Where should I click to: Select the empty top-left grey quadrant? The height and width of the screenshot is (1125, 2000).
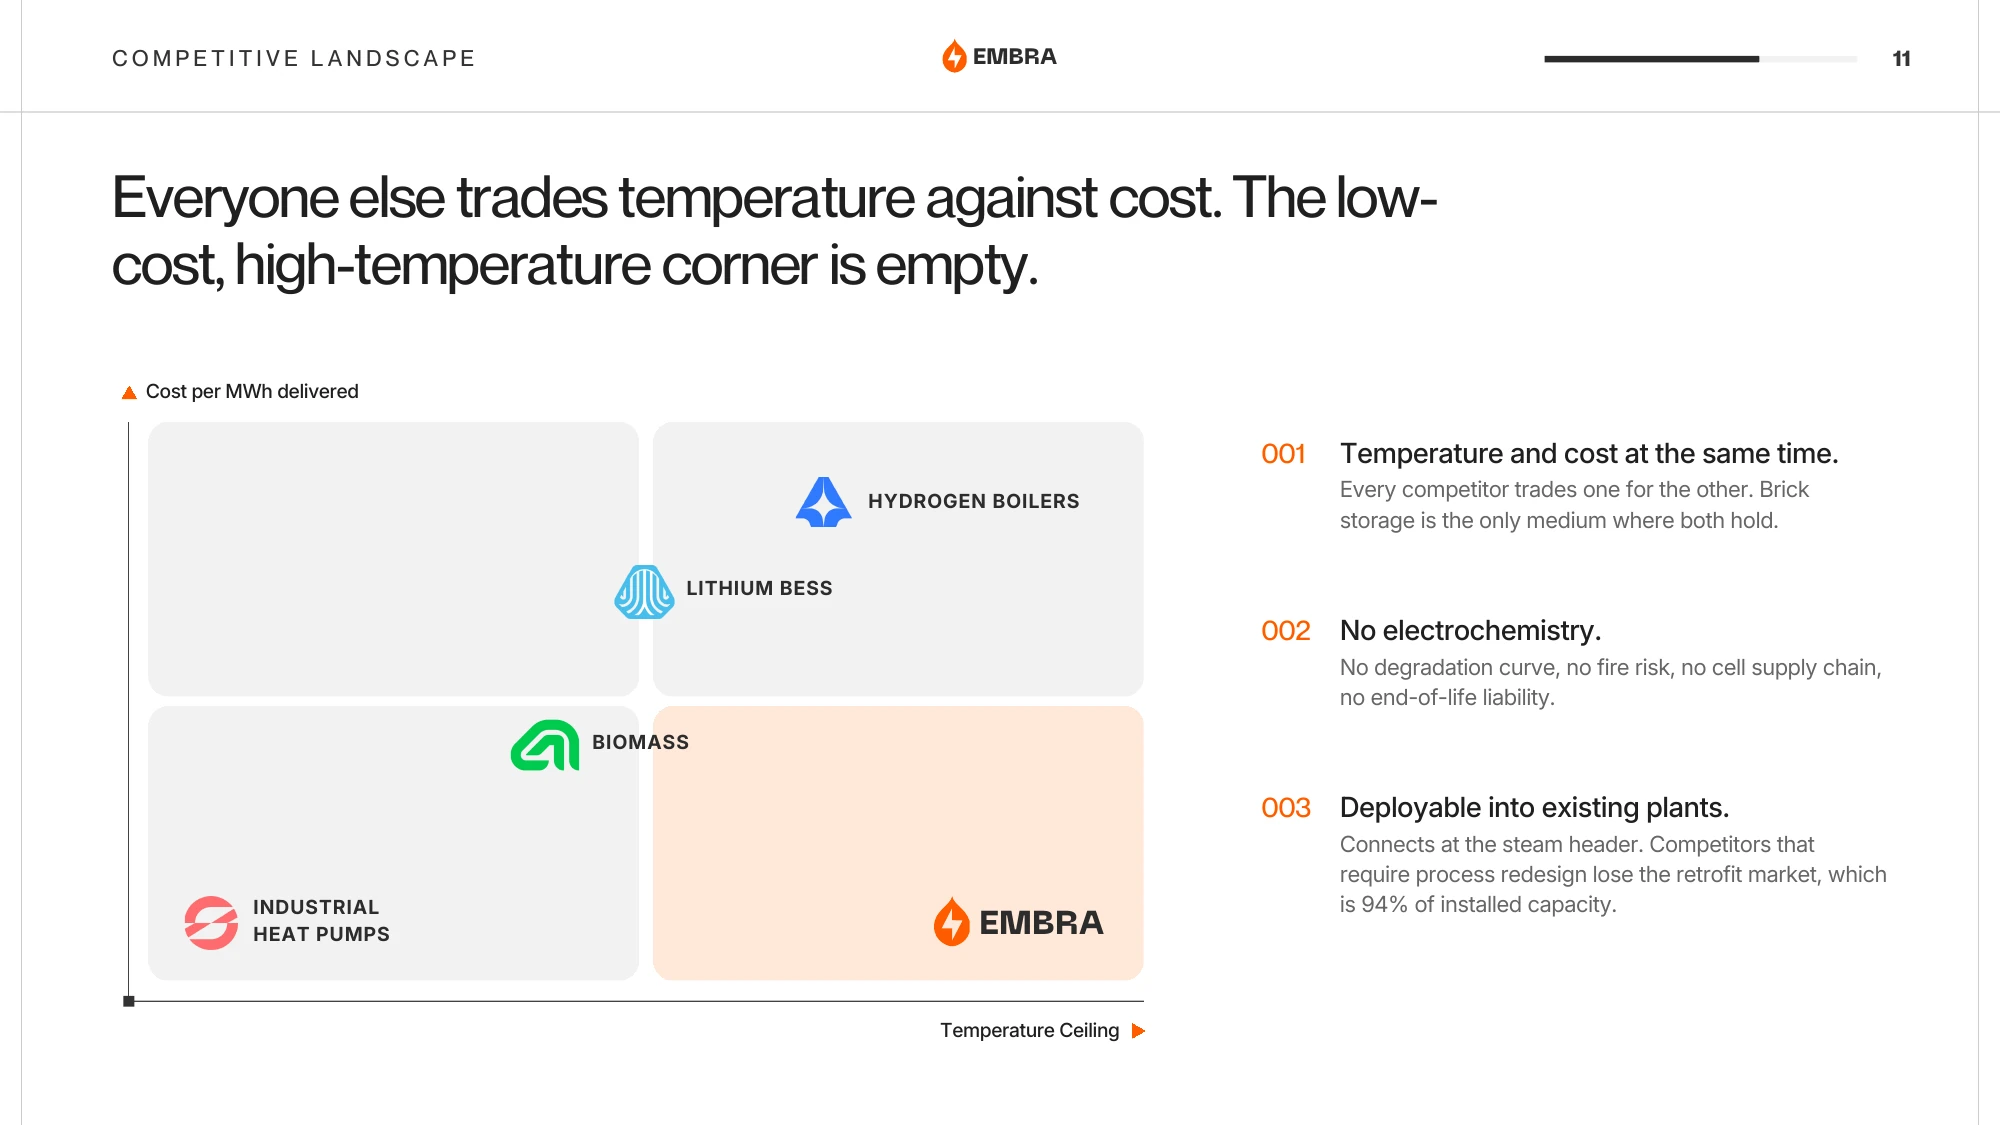coord(393,559)
